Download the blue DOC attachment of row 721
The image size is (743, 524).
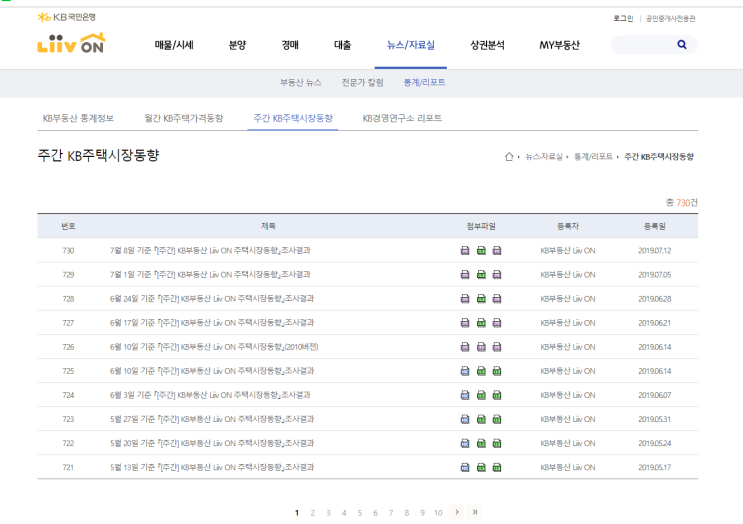click(x=465, y=468)
